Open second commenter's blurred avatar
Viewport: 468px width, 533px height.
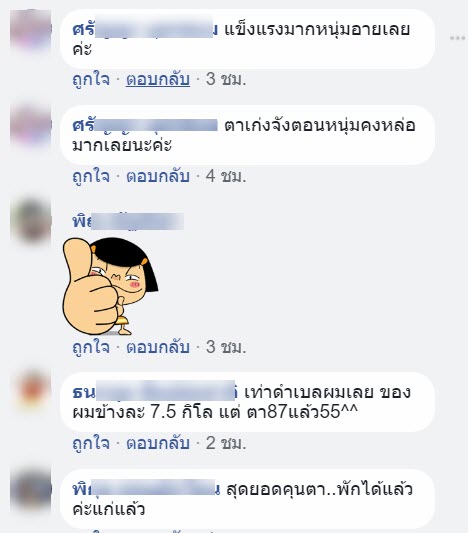pos(31,126)
